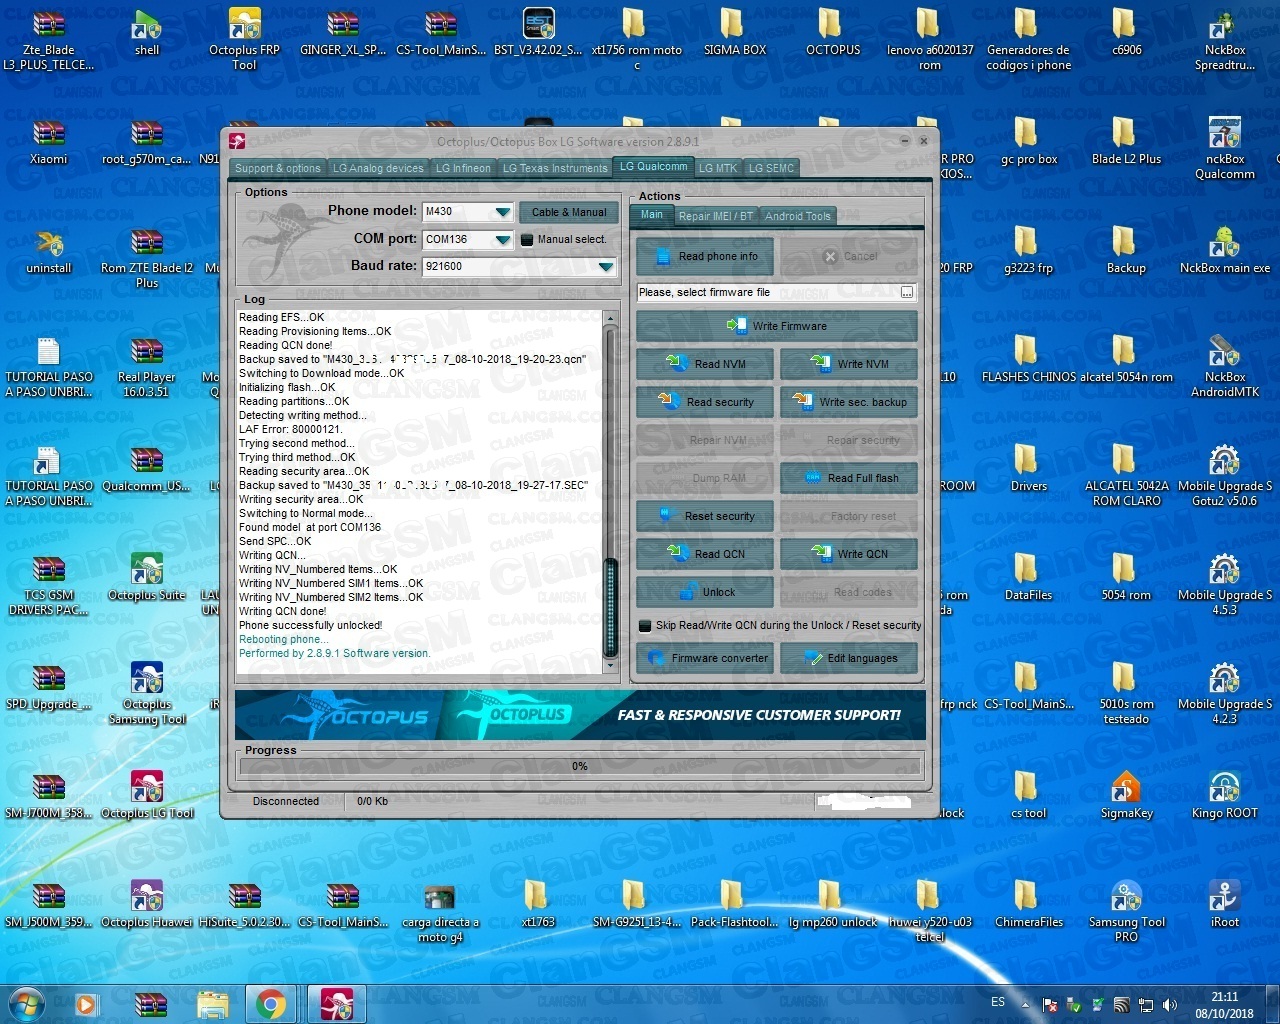Click the Windows Start button
Viewport: 1280px width, 1024px height.
point(27,1004)
